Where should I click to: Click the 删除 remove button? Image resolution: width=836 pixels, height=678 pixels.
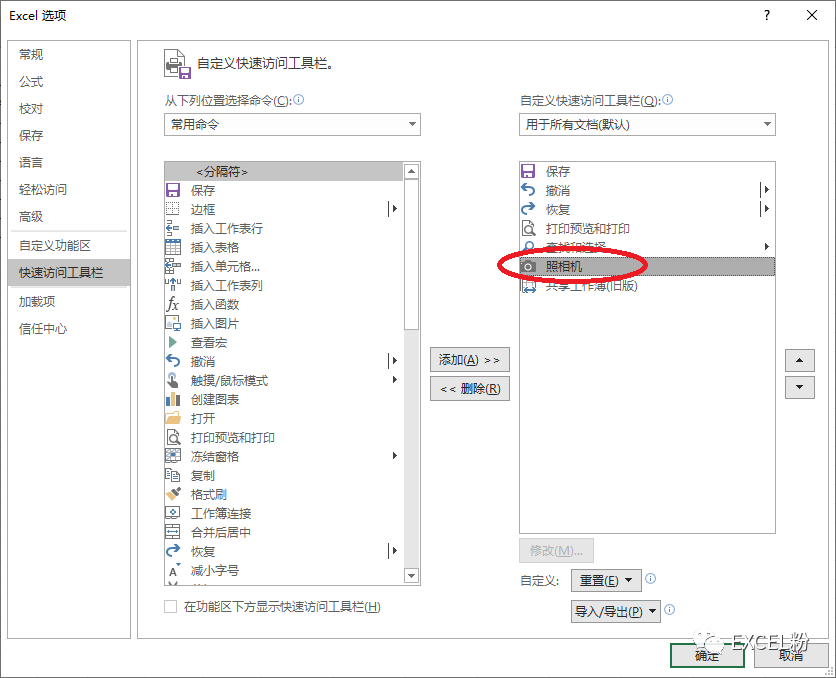470,389
